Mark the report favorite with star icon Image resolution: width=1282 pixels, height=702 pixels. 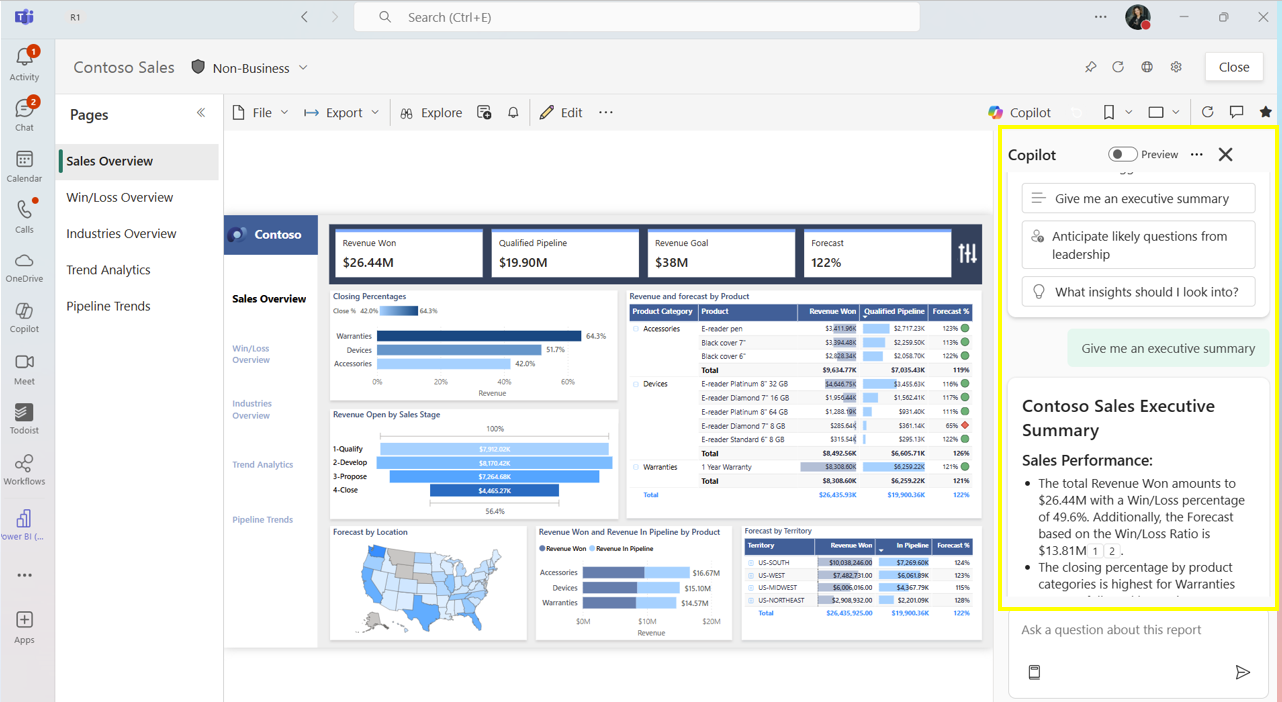point(1266,112)
